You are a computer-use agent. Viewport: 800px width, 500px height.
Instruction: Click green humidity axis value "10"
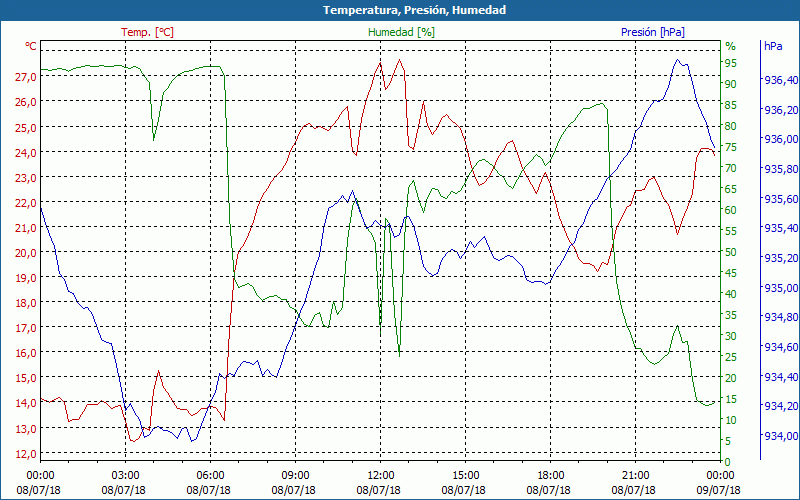(731, 420)
